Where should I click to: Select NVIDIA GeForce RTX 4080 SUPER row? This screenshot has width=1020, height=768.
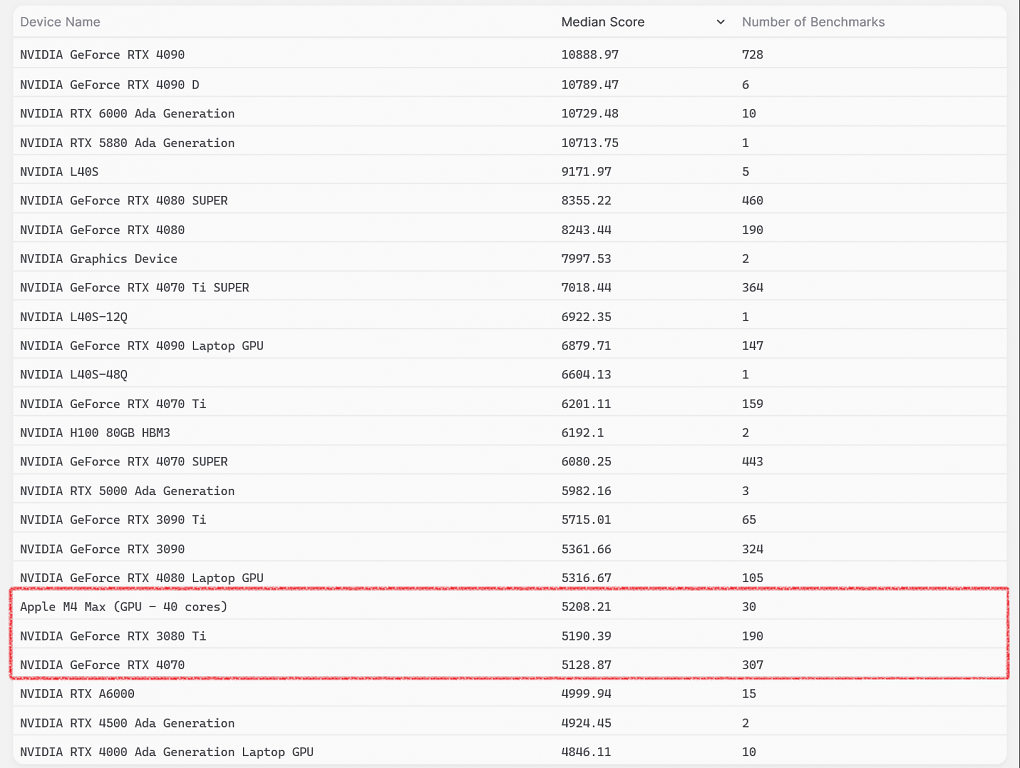pos(510,200)
